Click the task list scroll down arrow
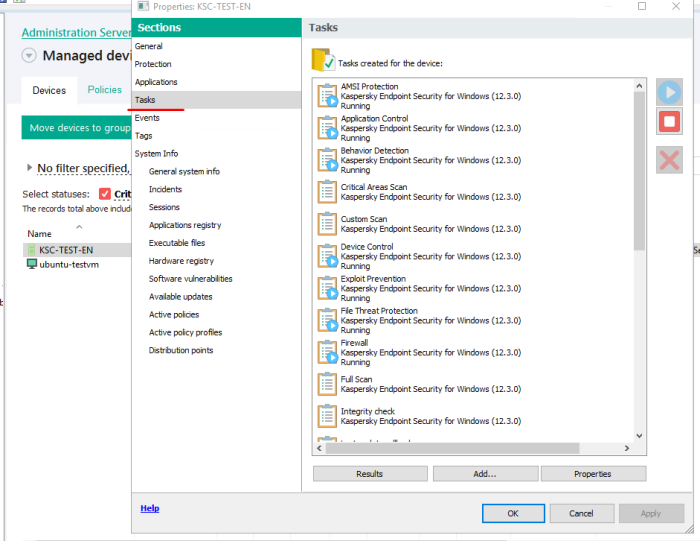Viewport: 700px width, 541px height. point(639,436)
